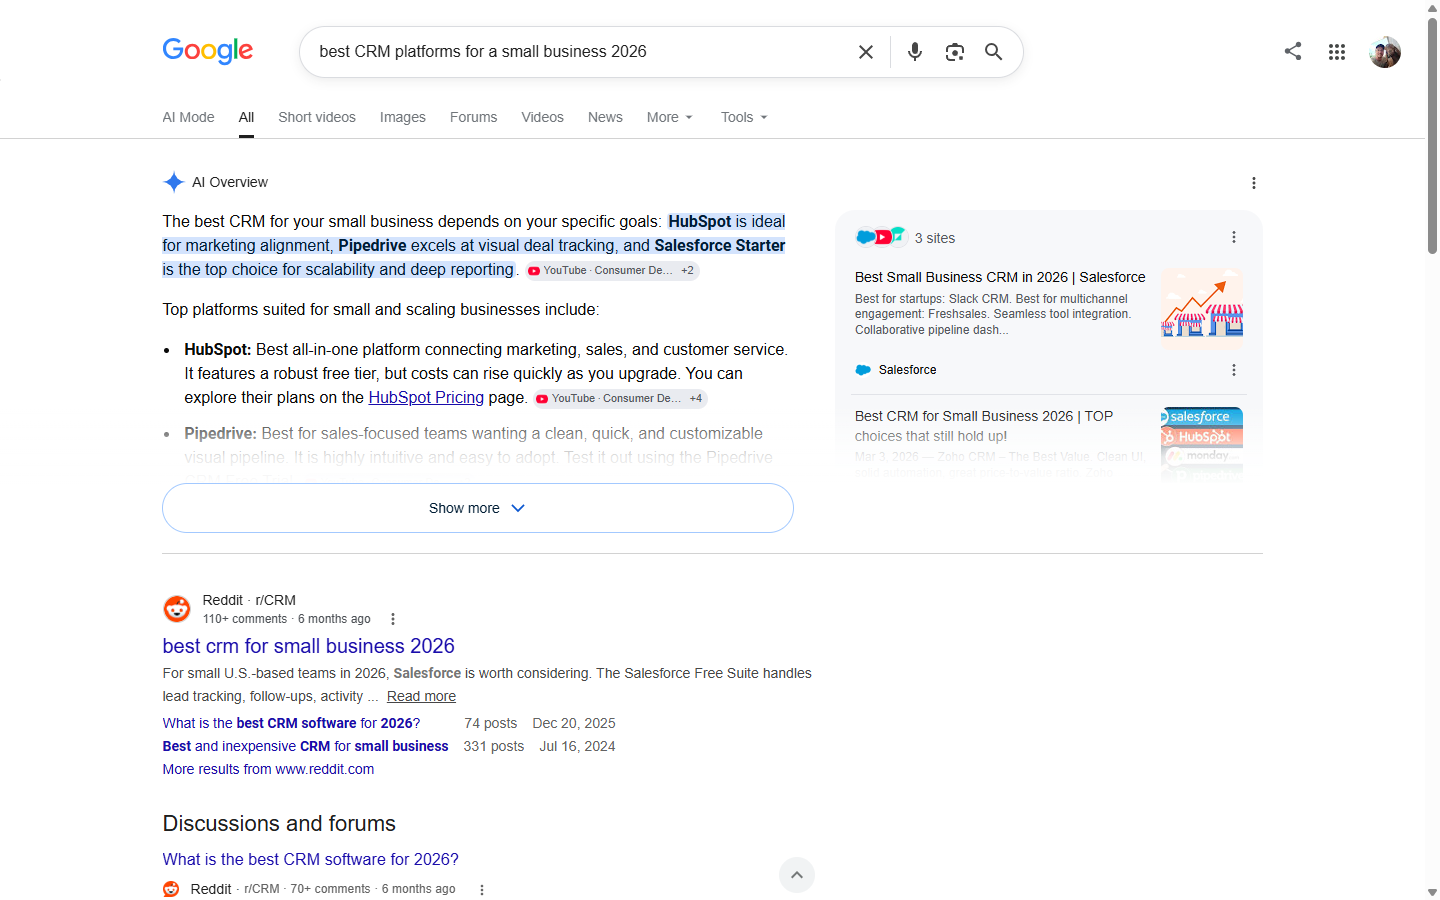Open three-dot menu for Reddit r/CRM result
The height and width of the screenshot is (900, 1440).
coord(393,619)
